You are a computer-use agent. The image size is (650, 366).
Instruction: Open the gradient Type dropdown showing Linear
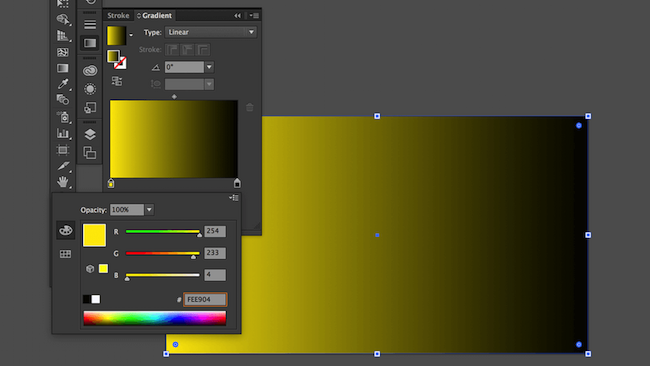pos(211,32)
